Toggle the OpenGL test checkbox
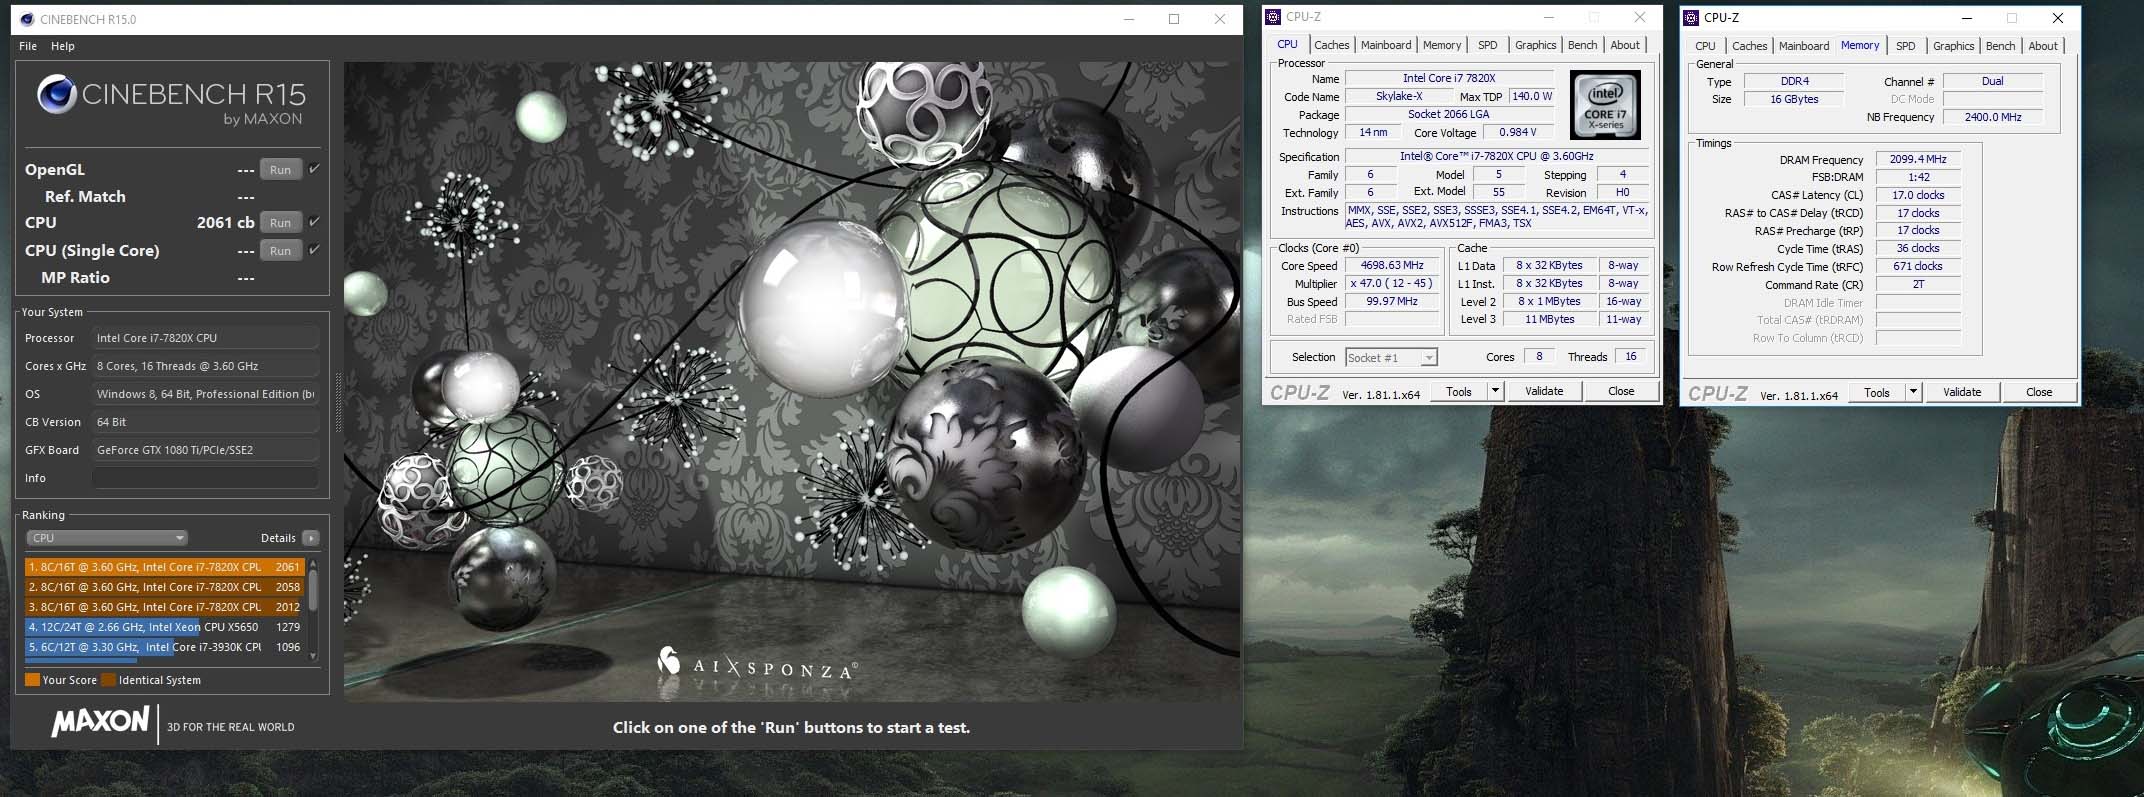Viewport: 2144px width, 797px height. coord(314,169)
